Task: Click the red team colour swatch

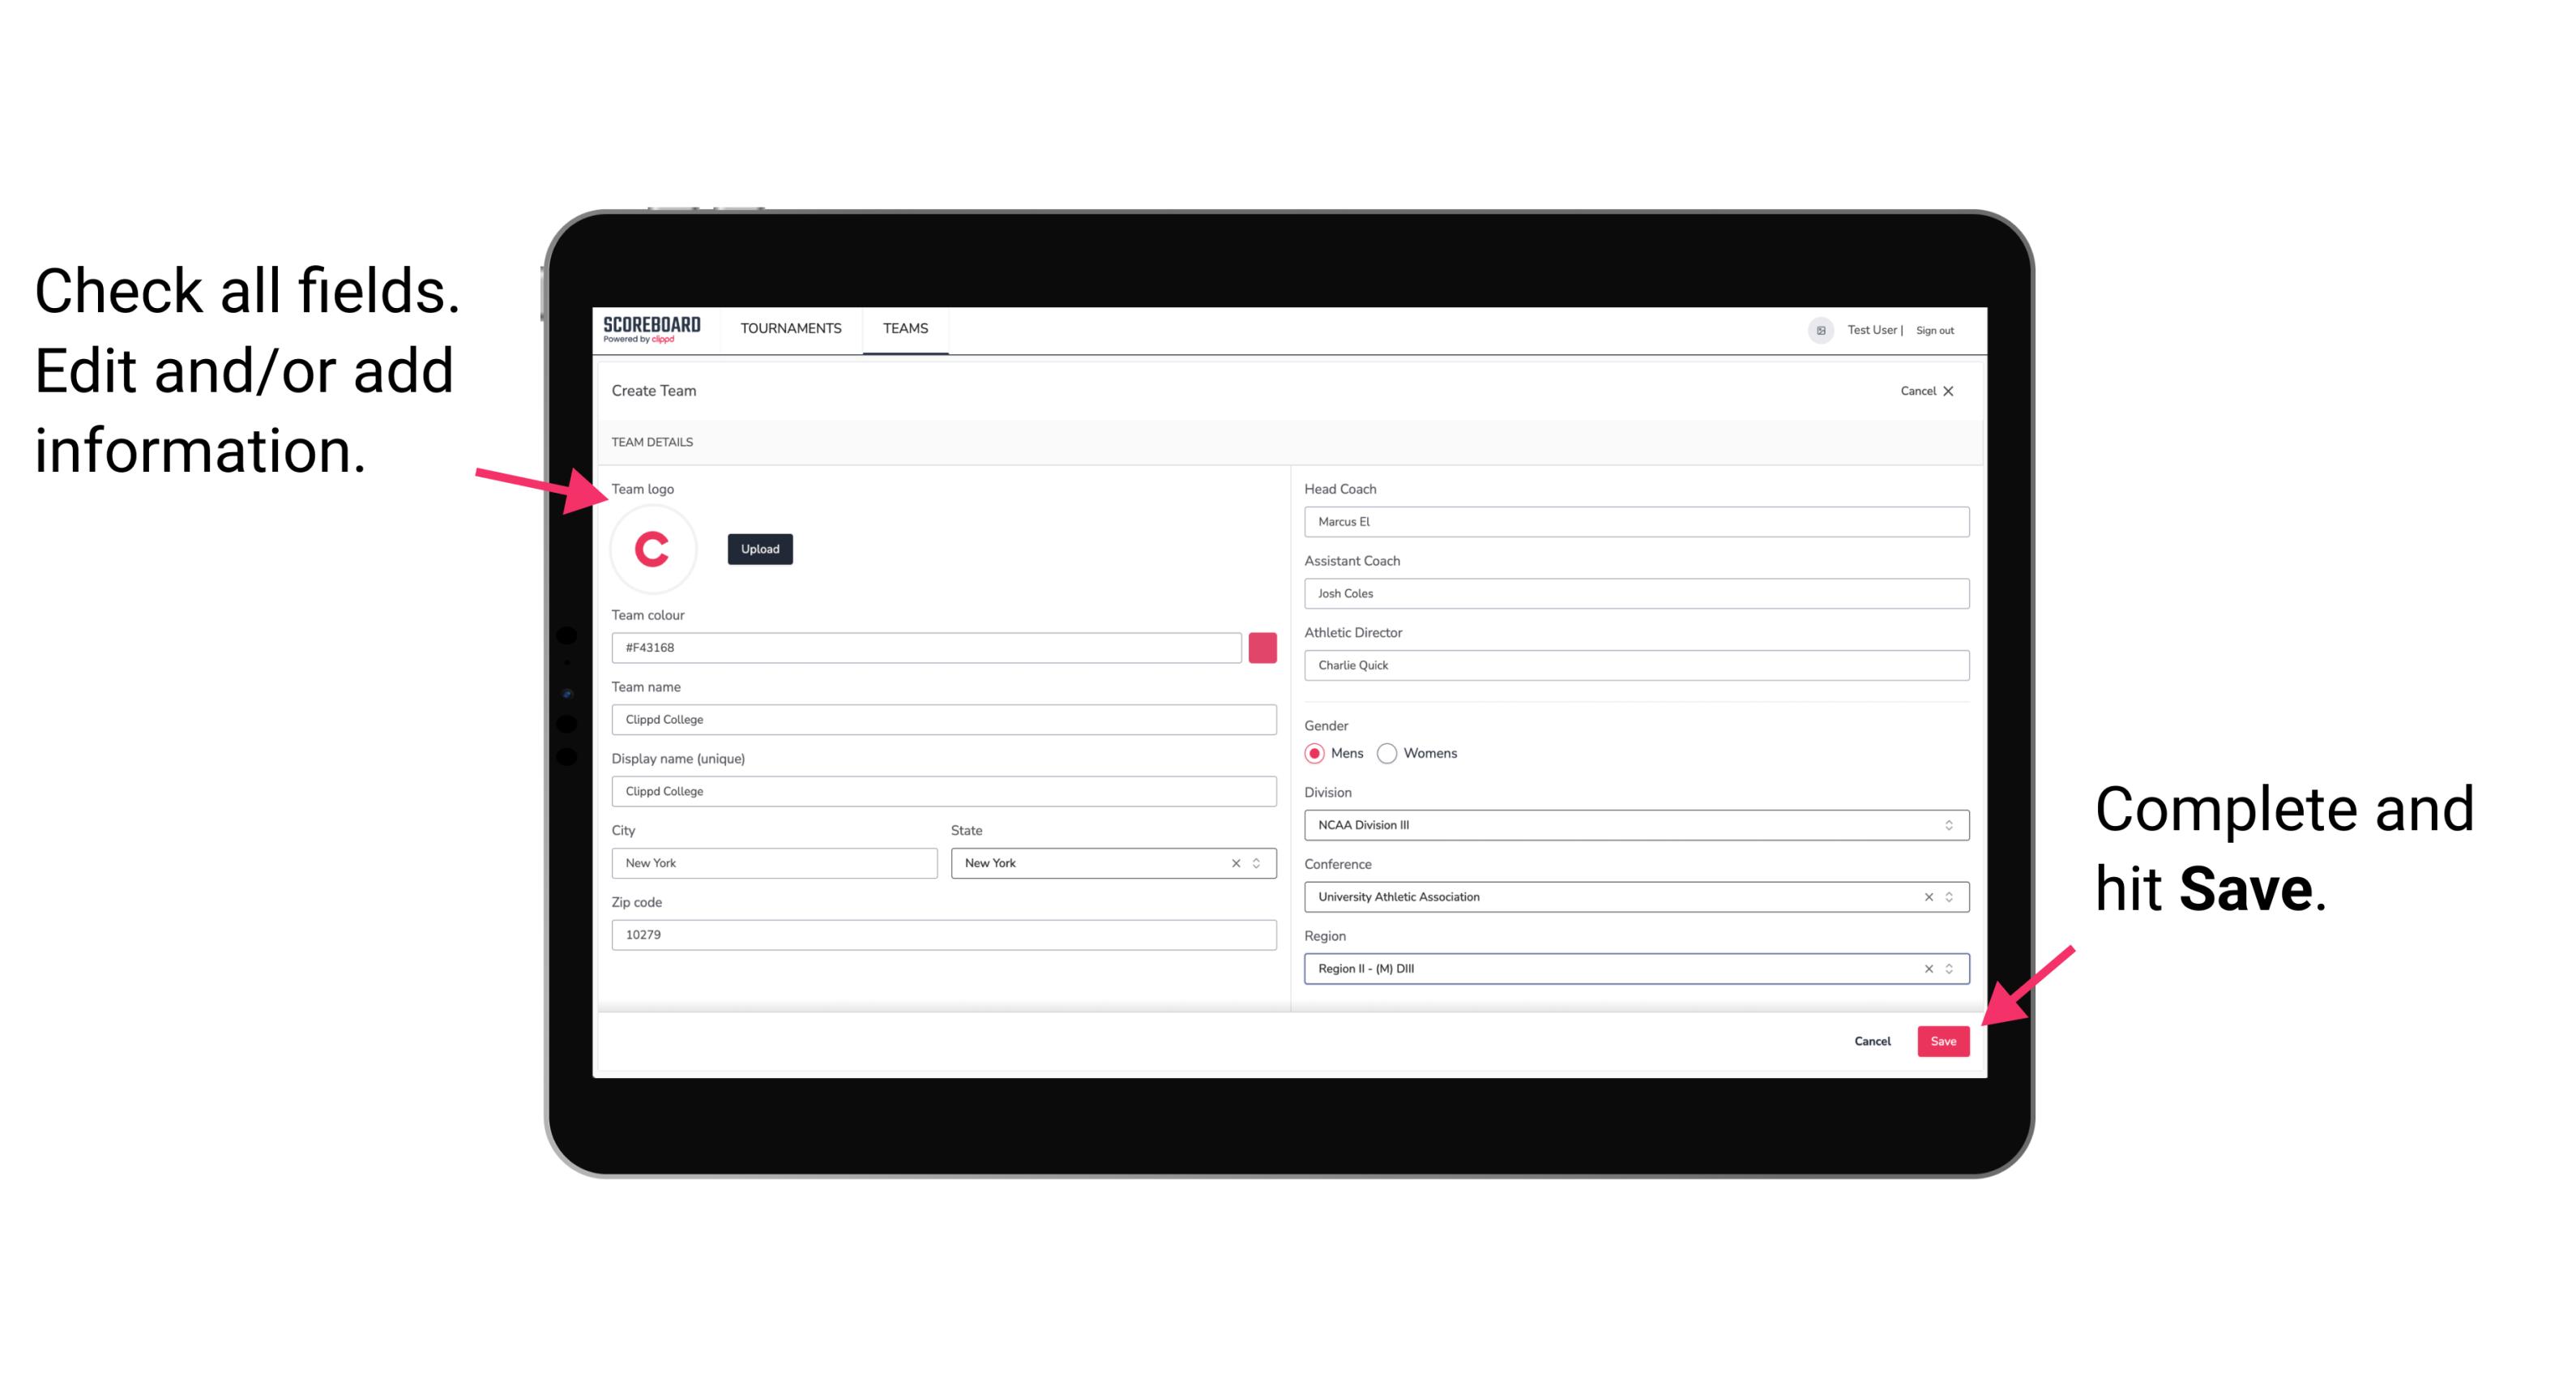Action: pyautogui.click(x=1262, y=647)
